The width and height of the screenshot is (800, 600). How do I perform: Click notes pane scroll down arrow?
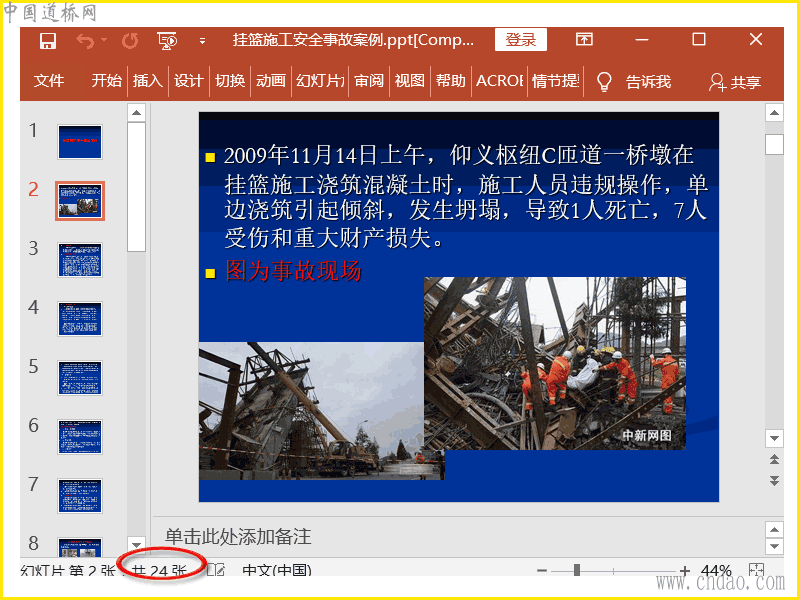(x=774, y=546)
